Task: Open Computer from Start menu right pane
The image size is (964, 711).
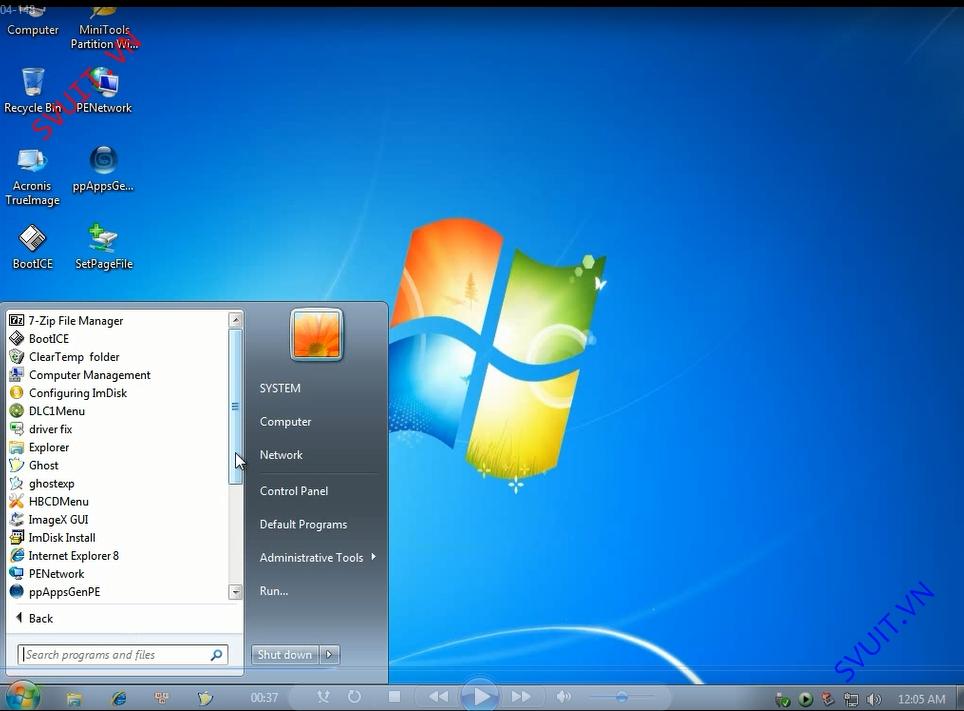Action: [285, 421]
